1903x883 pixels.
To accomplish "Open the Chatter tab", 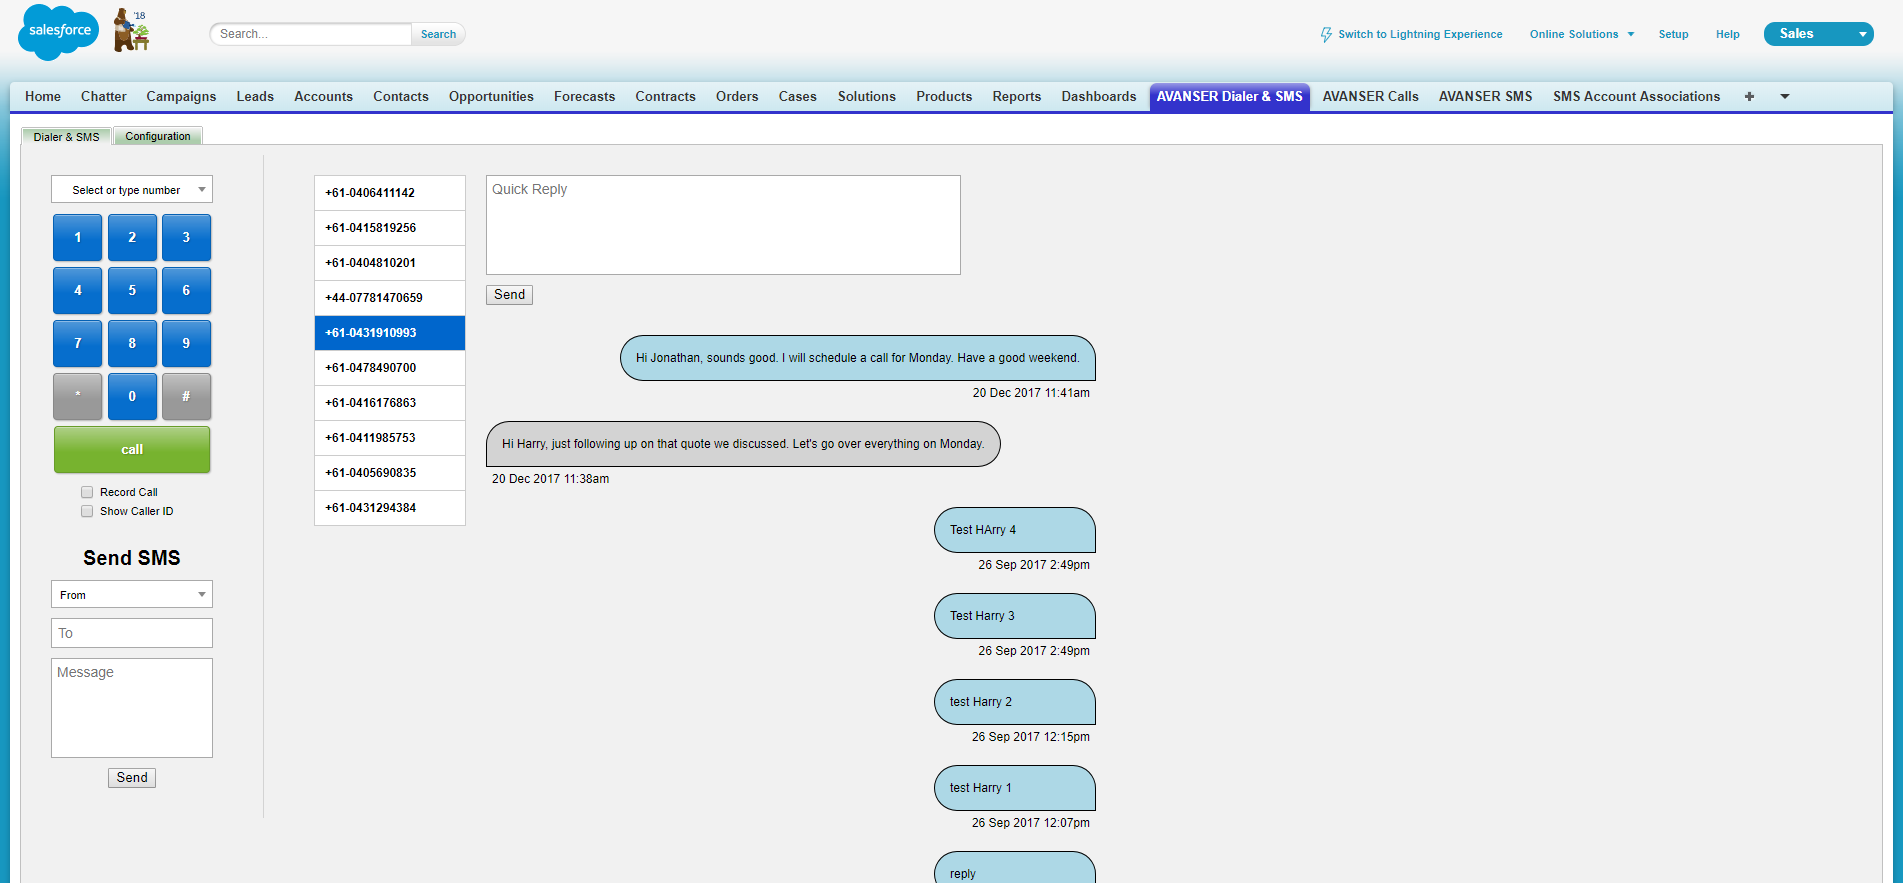I will pos(104,96).
